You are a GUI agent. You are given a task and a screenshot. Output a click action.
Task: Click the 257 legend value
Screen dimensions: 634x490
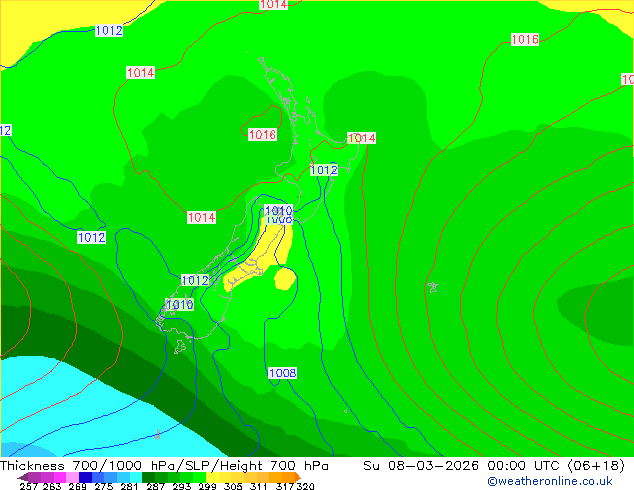[x=29, y=486]
